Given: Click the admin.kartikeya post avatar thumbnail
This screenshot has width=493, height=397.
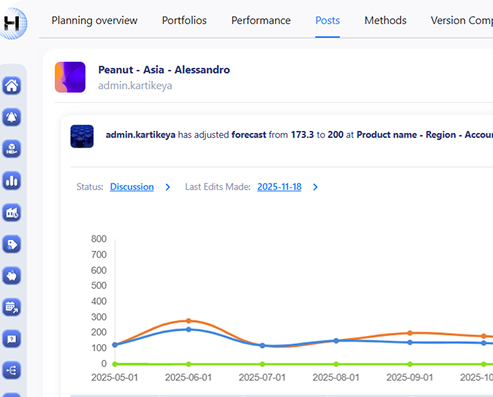Looking at the screenshot, I should tap(82, 136).
